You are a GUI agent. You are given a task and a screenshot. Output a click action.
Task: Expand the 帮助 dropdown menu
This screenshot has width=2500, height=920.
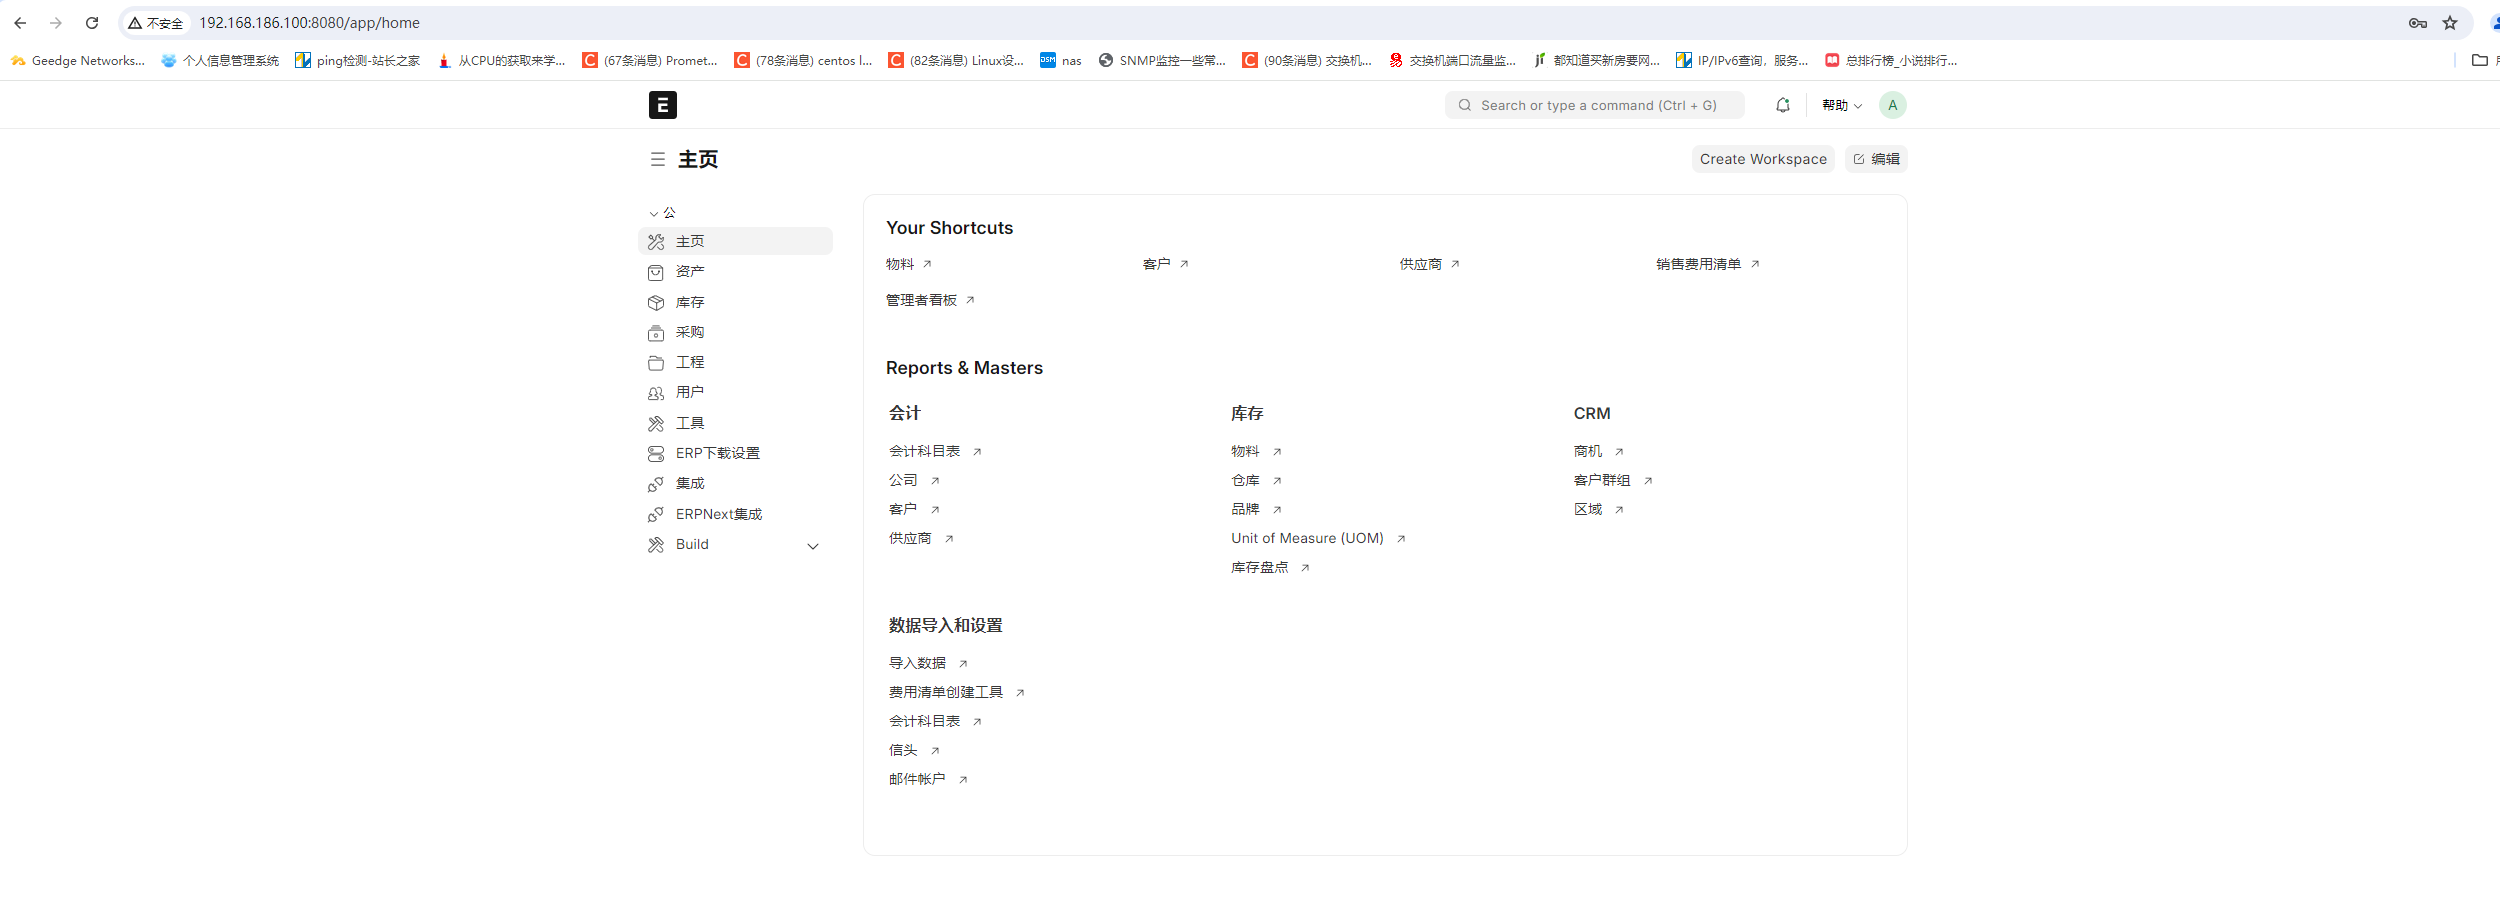(1841, 105)
